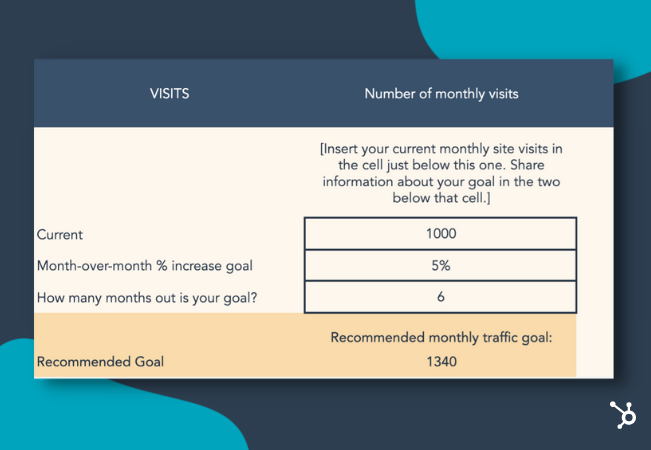Select the Current row label
The image size is (651, 450).
[60, 235]
